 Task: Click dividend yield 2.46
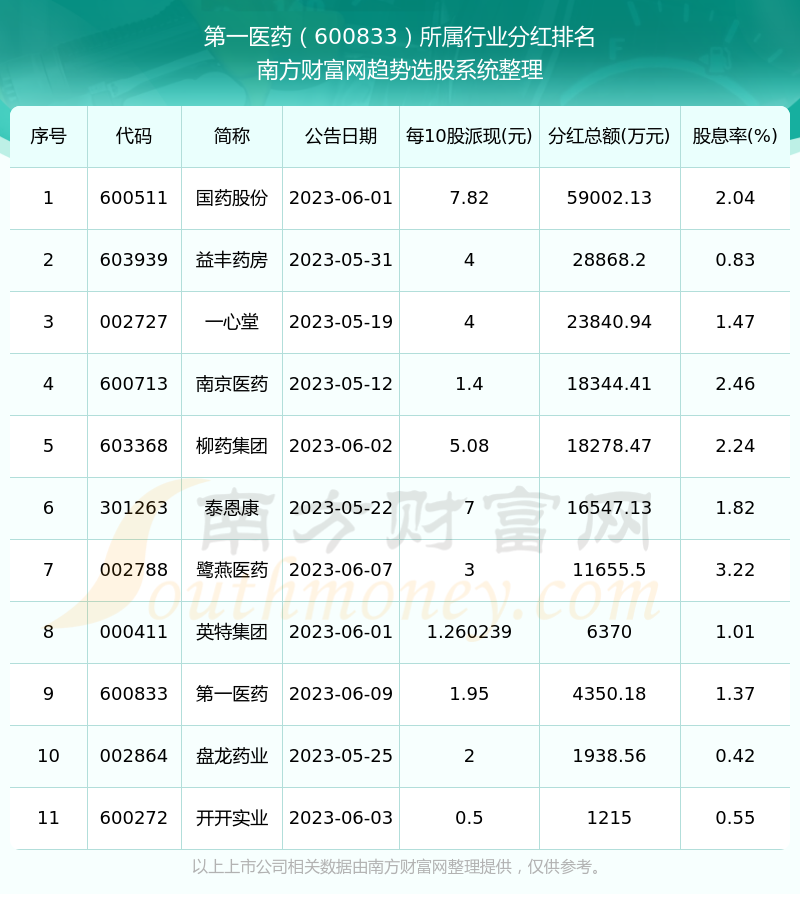click(x=735, y=384)
